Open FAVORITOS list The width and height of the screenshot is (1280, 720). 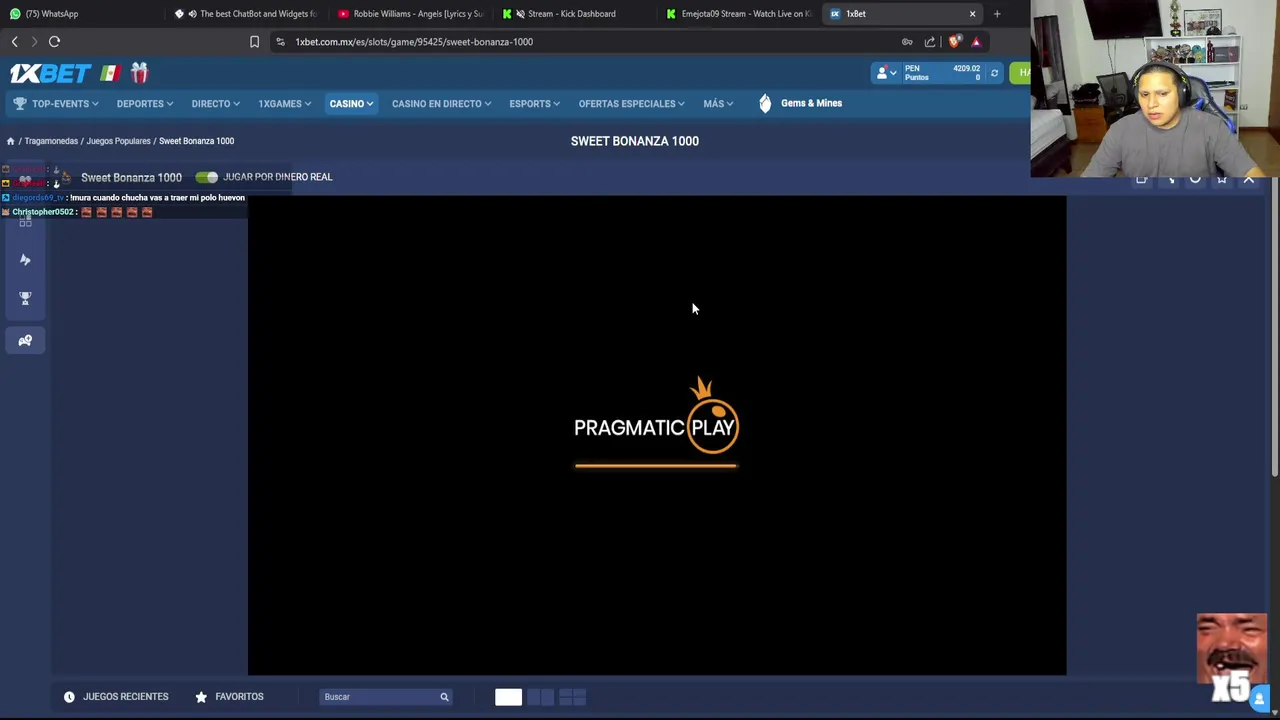(x=229, y=697)
